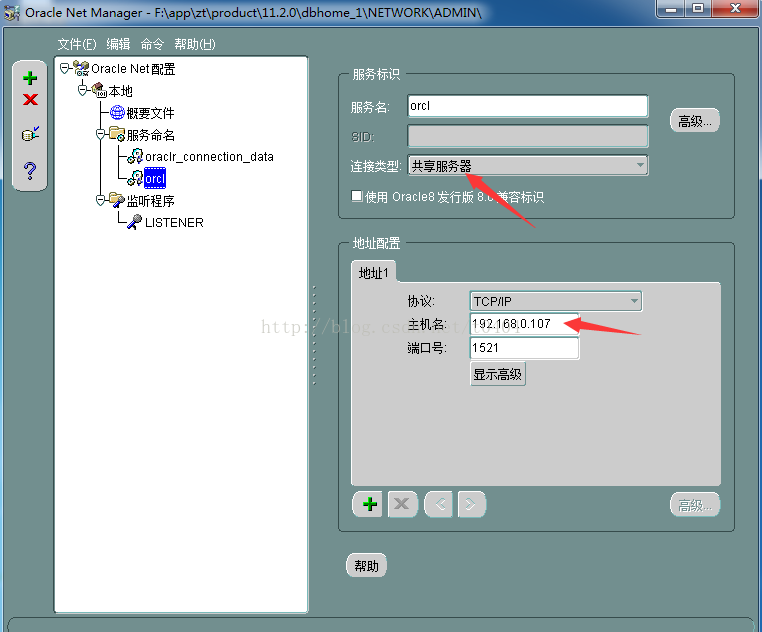Click the 服务命名 folder icon
This screenshot has width=762, height=632.
(x=117, y=134)
